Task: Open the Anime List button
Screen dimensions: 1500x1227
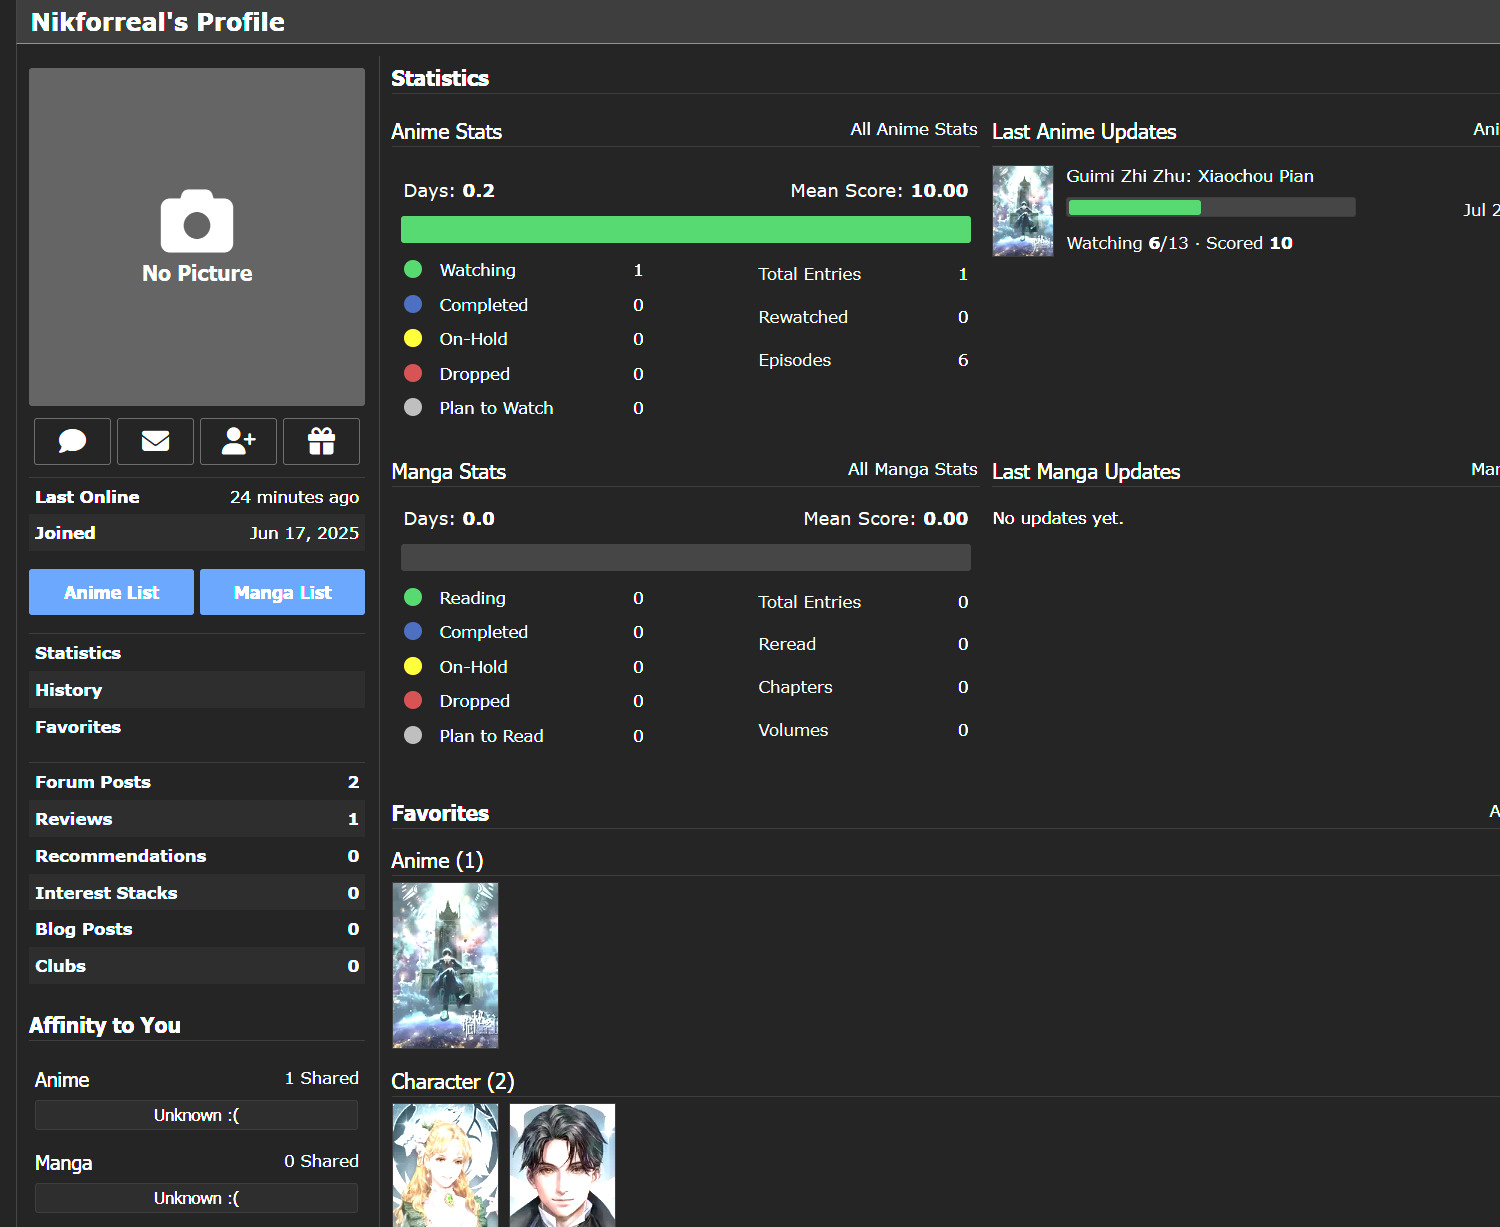Action: point(111,592)
